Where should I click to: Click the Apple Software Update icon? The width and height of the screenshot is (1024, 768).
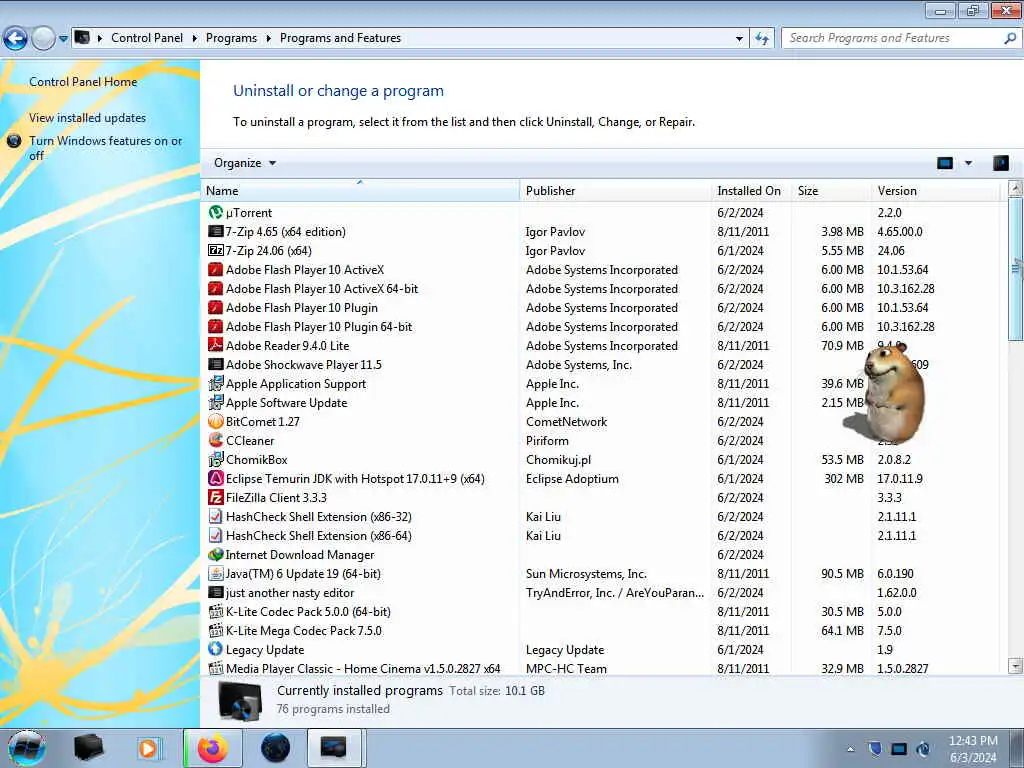[x=216, y=402]
